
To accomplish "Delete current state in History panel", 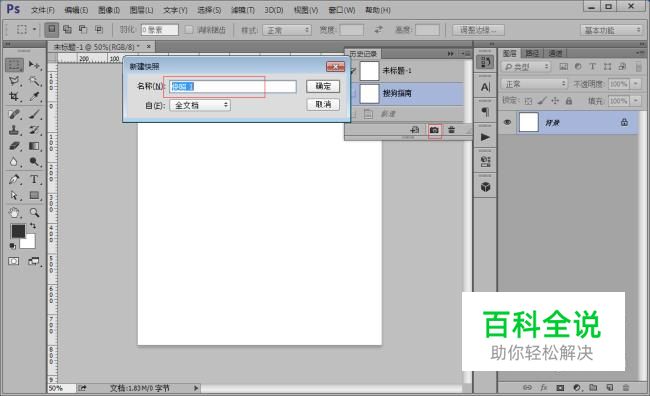I will [x=451, y=130].
